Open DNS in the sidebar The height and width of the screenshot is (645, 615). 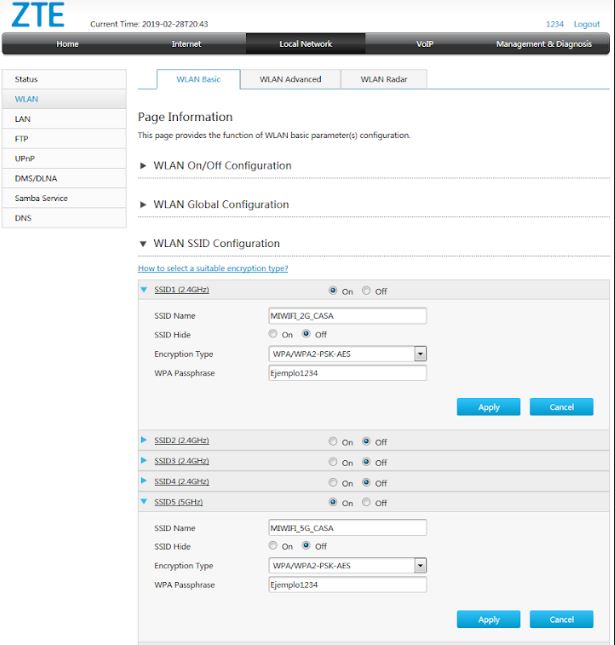[64, 218]
